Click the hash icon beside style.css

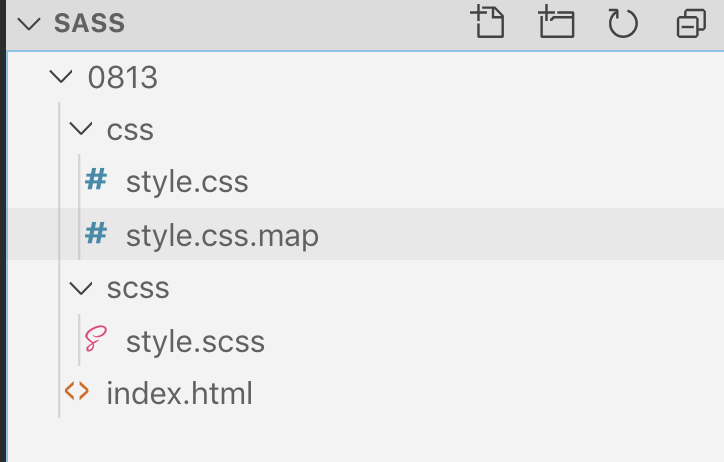tap(96, 181)
